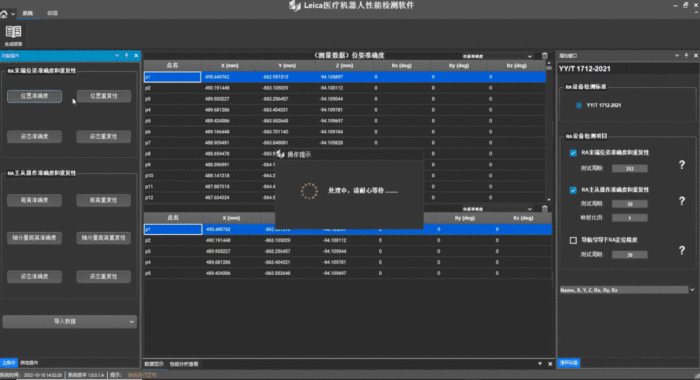This screenshot has width=700, height=380.
Task: Pin the right property panel
Action: pos(686,55)
